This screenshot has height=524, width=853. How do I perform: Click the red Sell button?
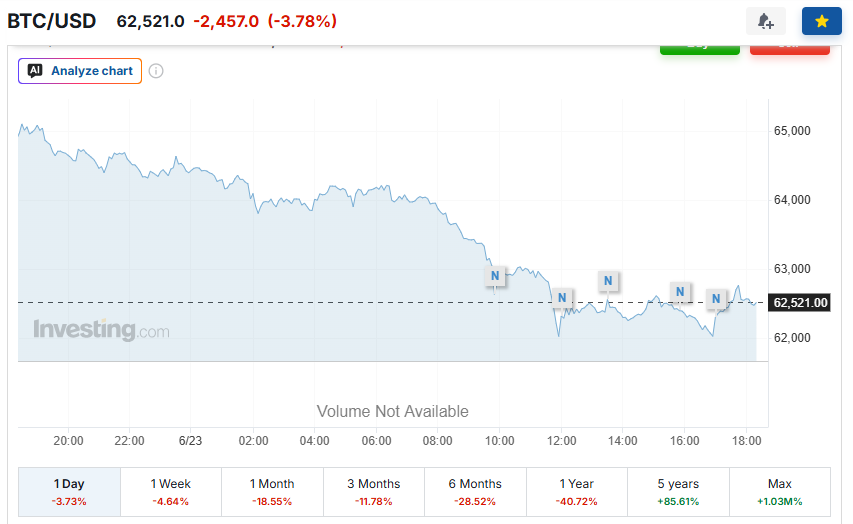coord(790,49)
